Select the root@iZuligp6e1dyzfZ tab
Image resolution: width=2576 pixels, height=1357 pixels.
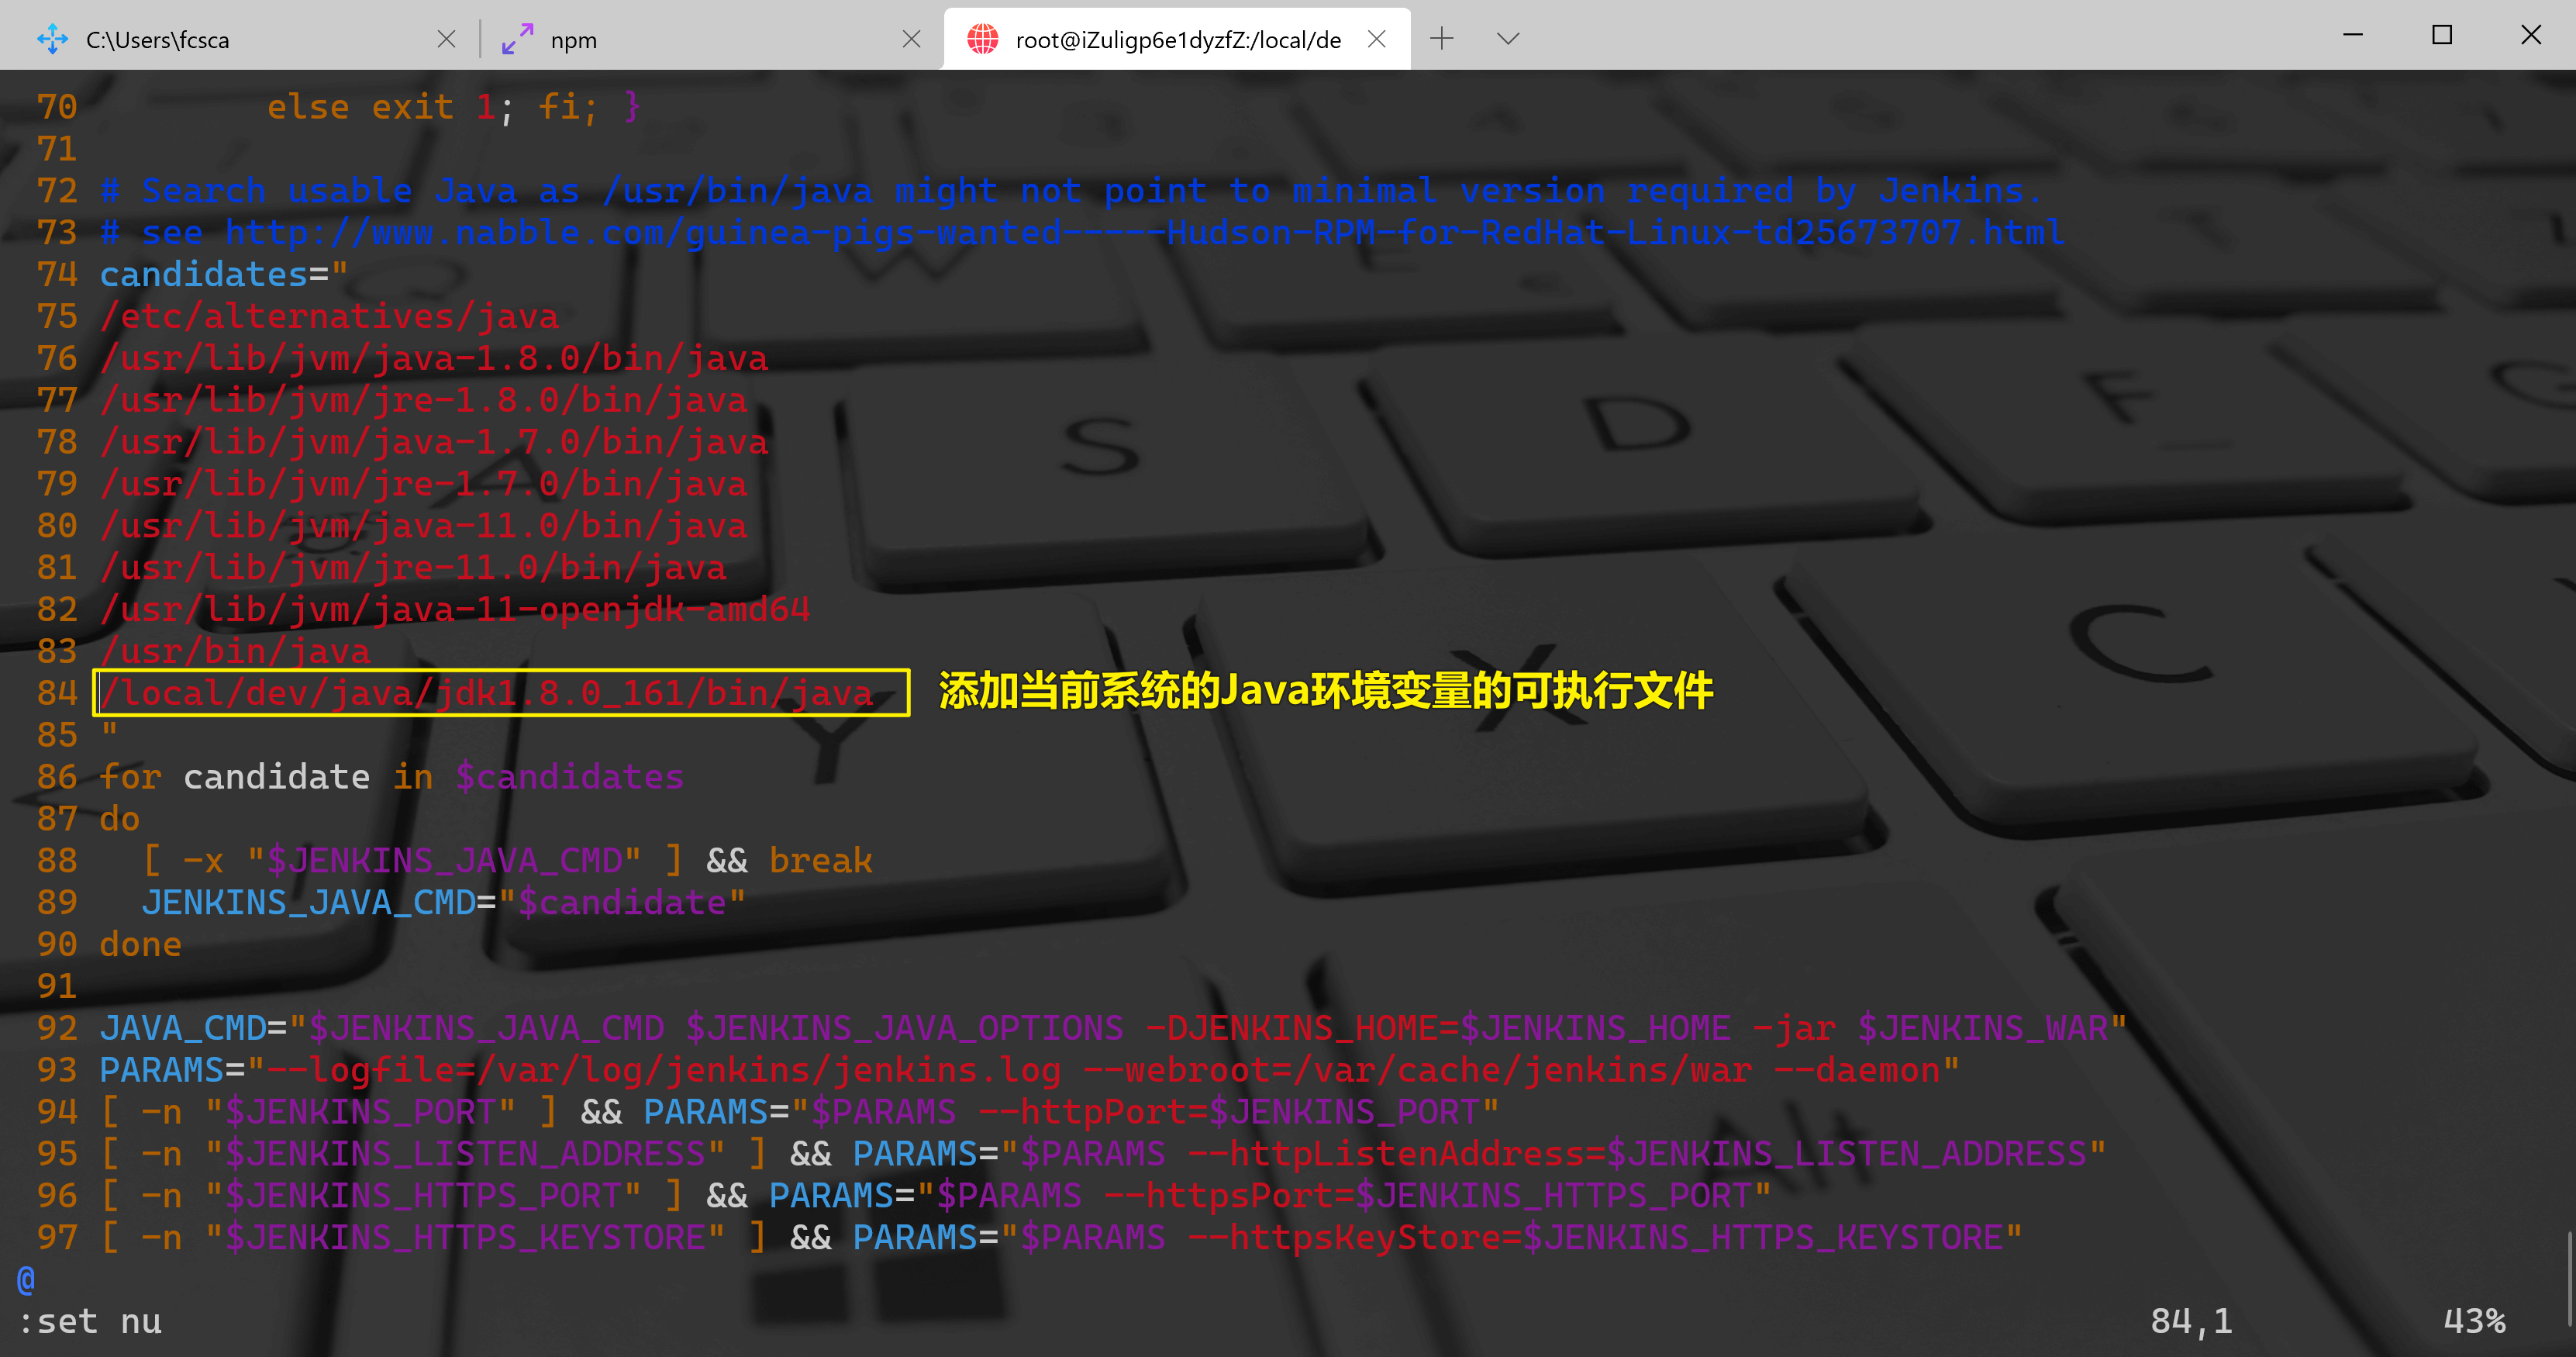point(1177,40)
